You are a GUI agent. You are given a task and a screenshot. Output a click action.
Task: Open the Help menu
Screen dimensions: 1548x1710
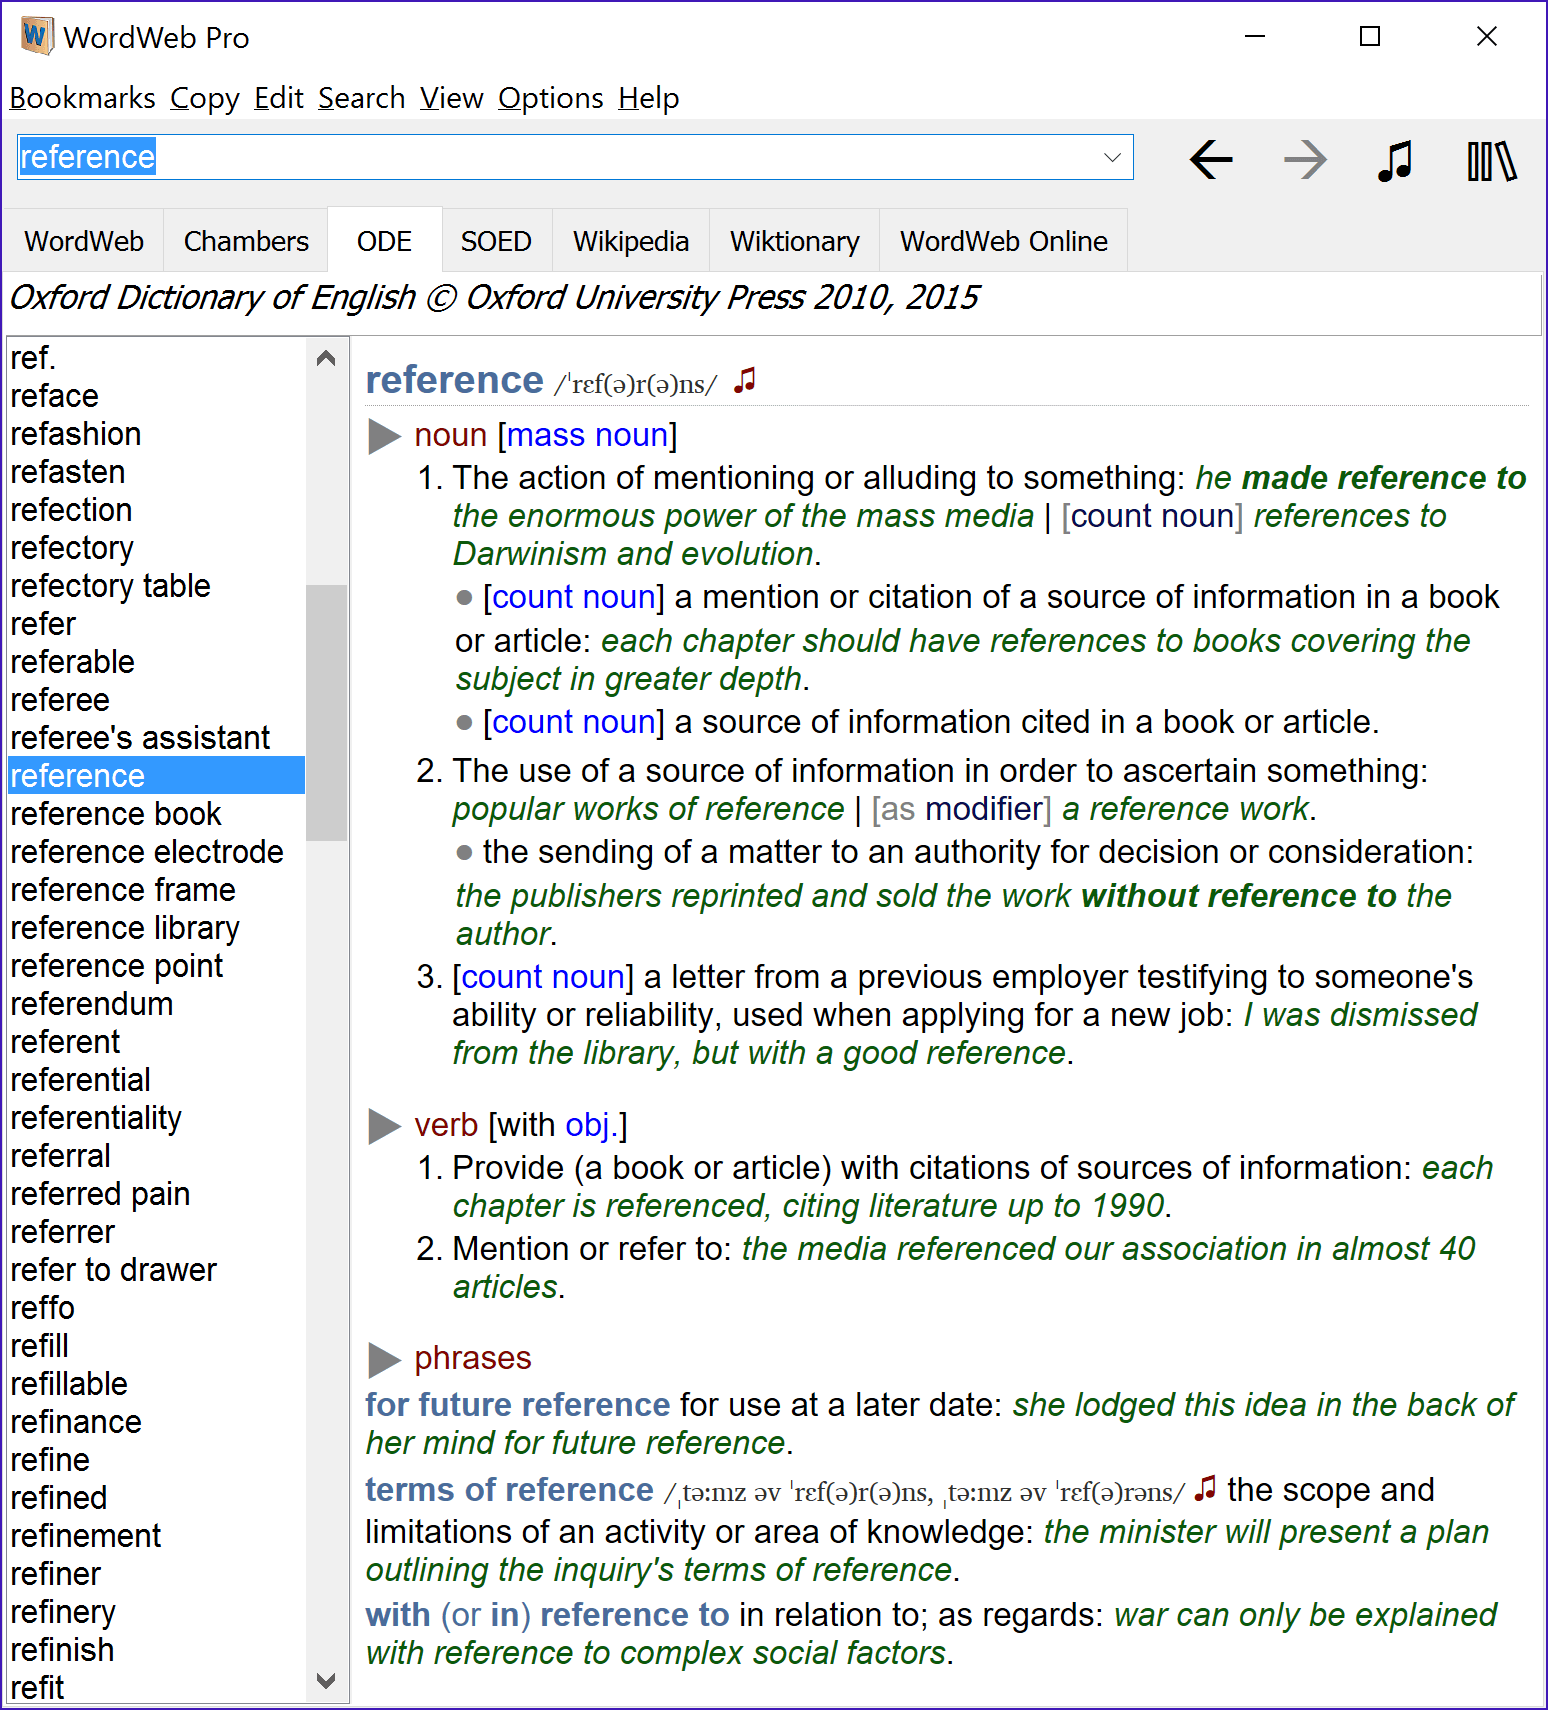(648, 98)
